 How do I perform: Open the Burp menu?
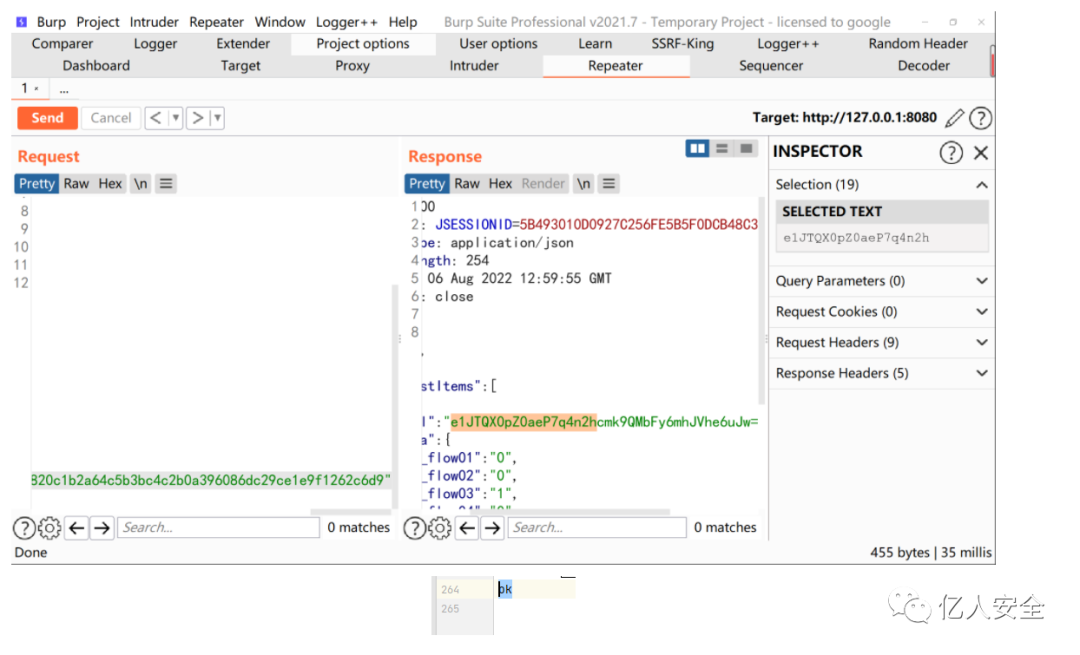pyautogui.click(x=51, y=22)
